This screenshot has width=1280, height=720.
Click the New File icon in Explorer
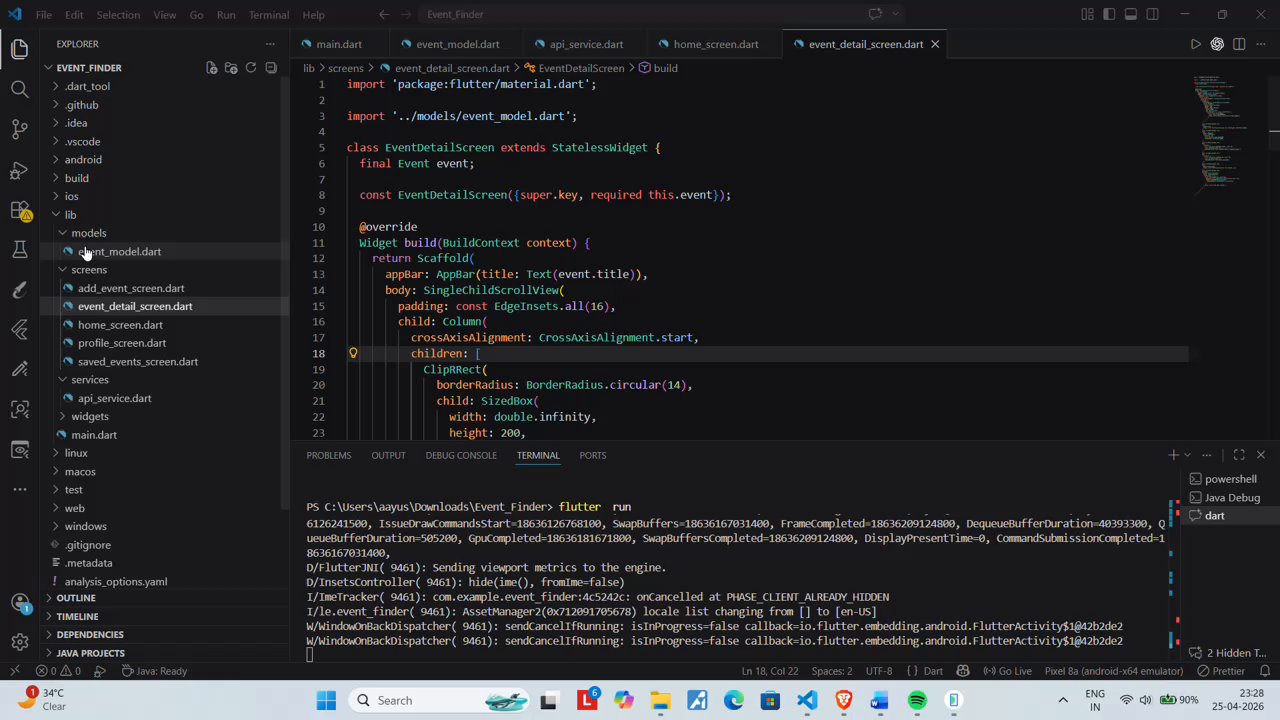click(211, 68)
